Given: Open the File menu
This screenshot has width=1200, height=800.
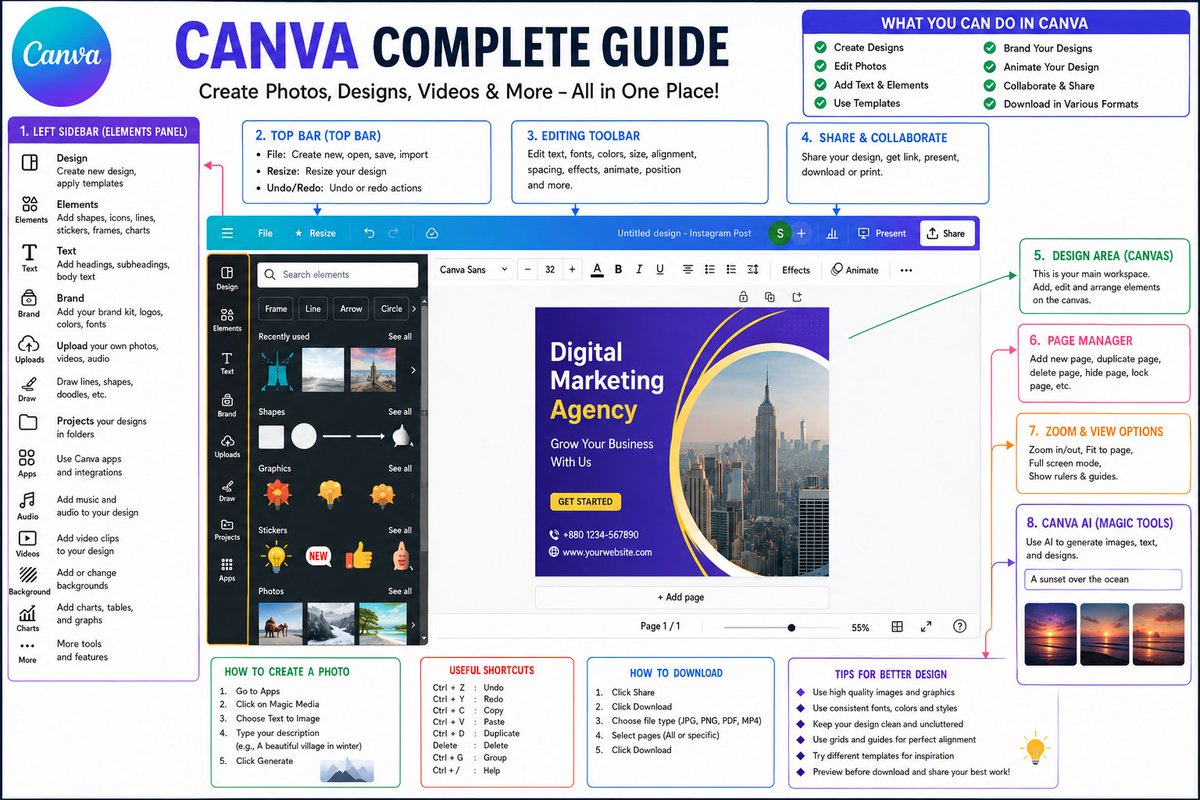Looking at the screenshot, I should point(265,233).
